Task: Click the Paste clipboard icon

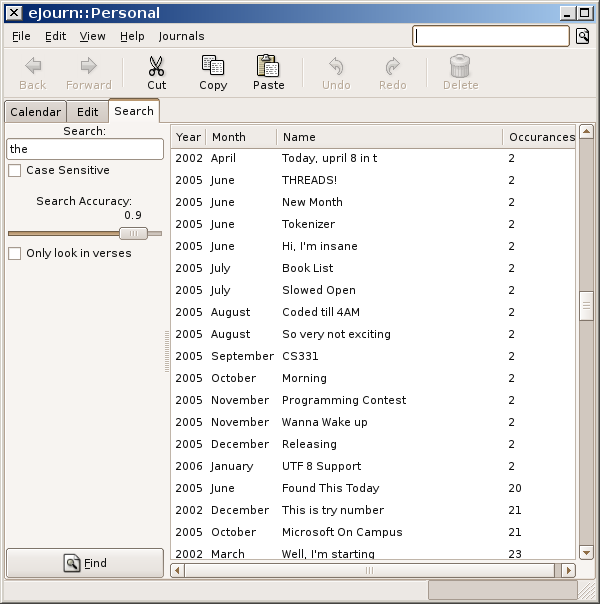Action: tap(268, 67)
